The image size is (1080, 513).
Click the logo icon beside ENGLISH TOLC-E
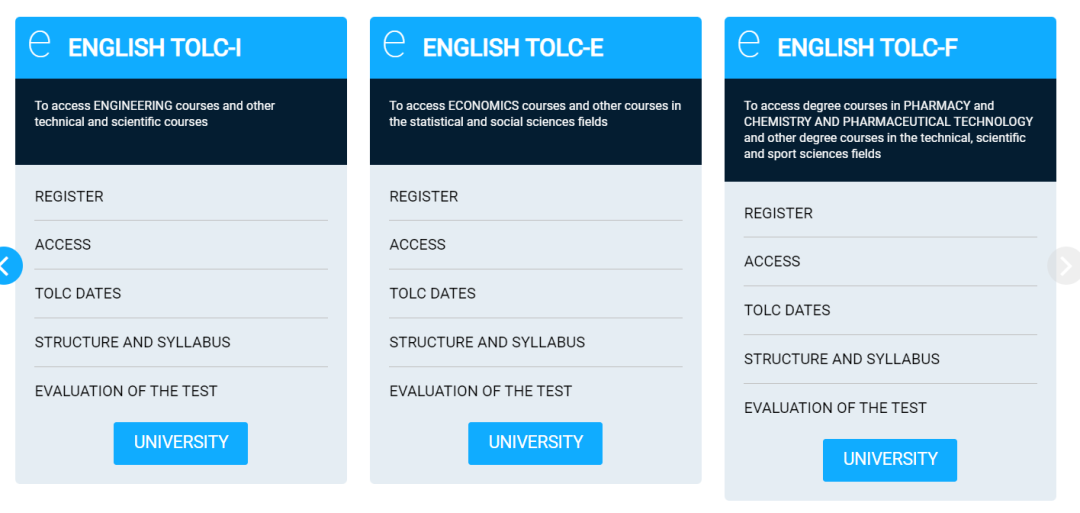[x=394, y=45]
